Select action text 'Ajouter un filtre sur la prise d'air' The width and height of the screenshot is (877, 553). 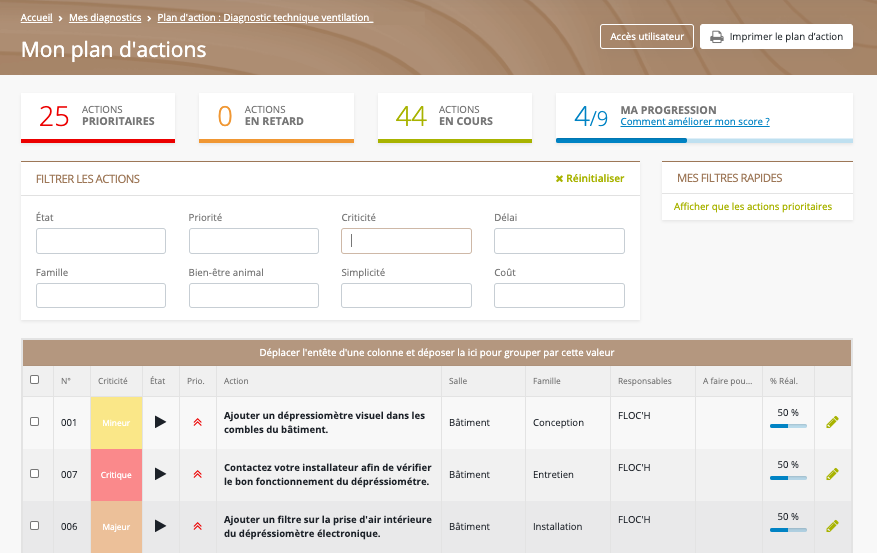coord(328,527)
